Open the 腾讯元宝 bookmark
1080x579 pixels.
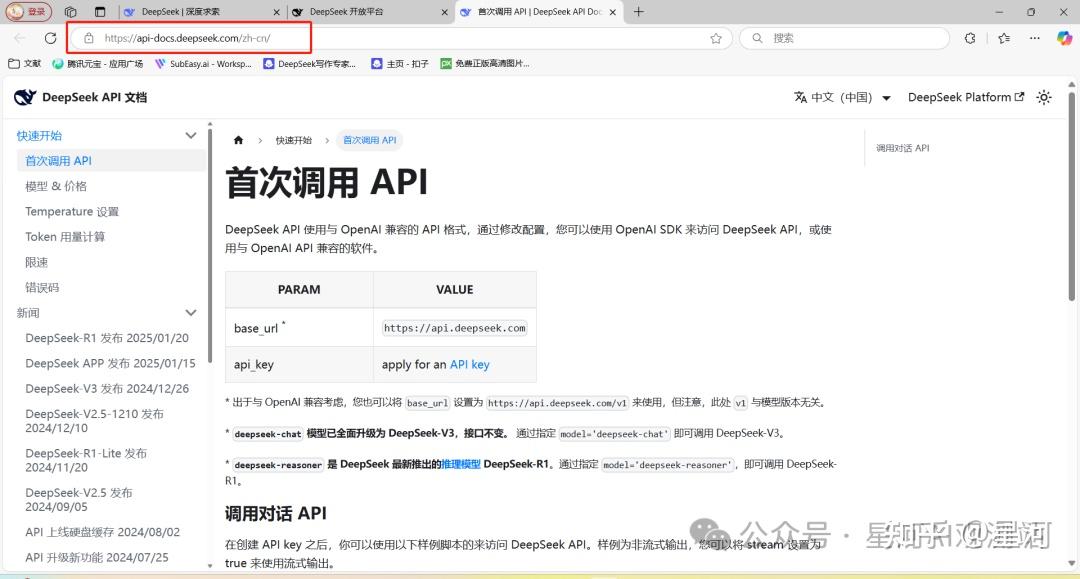click(98, 63)
